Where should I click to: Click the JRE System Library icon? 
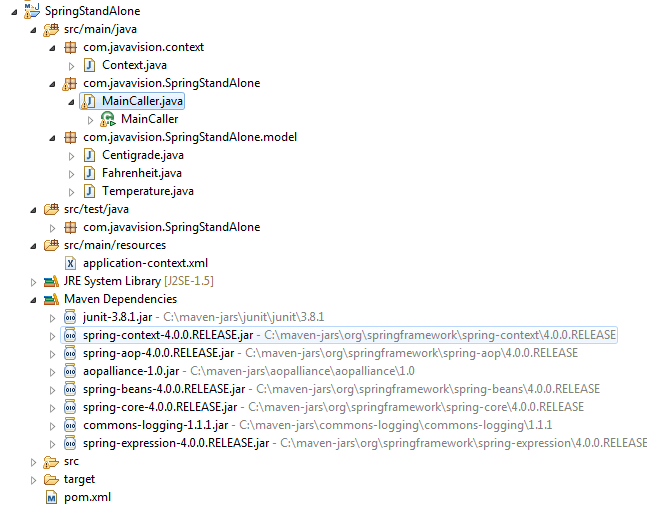[x=51, y=281]
